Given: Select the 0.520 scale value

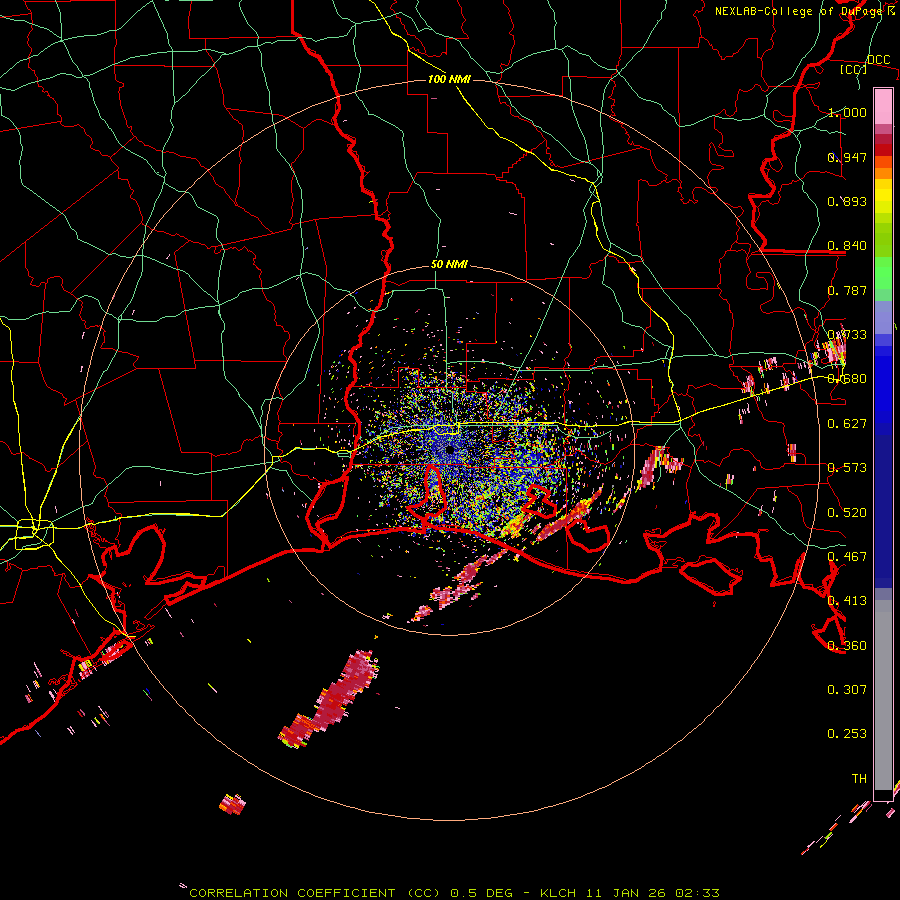Looking at the screenshot, I should click(847, 512).
